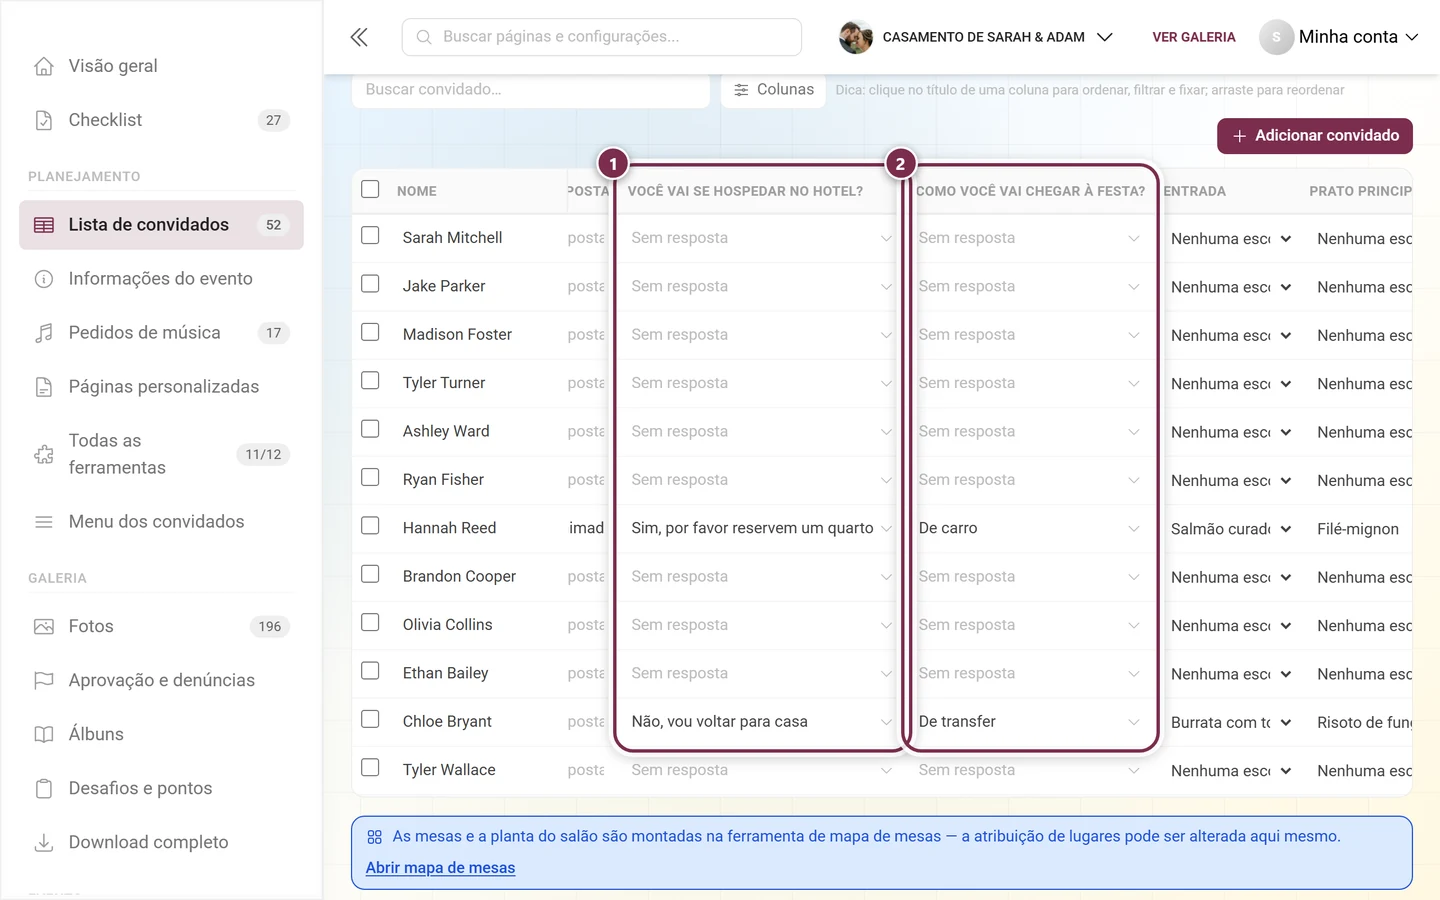
Task: Click the Olivia Collins name cell
Action: [x=448, y=625]
